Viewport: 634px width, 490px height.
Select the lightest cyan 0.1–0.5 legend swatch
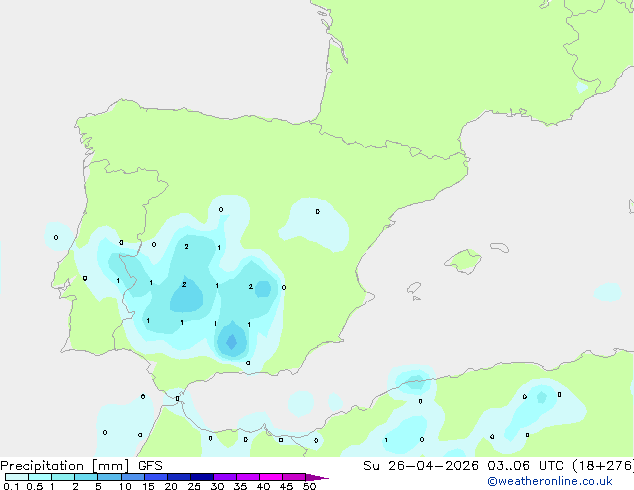17,477
